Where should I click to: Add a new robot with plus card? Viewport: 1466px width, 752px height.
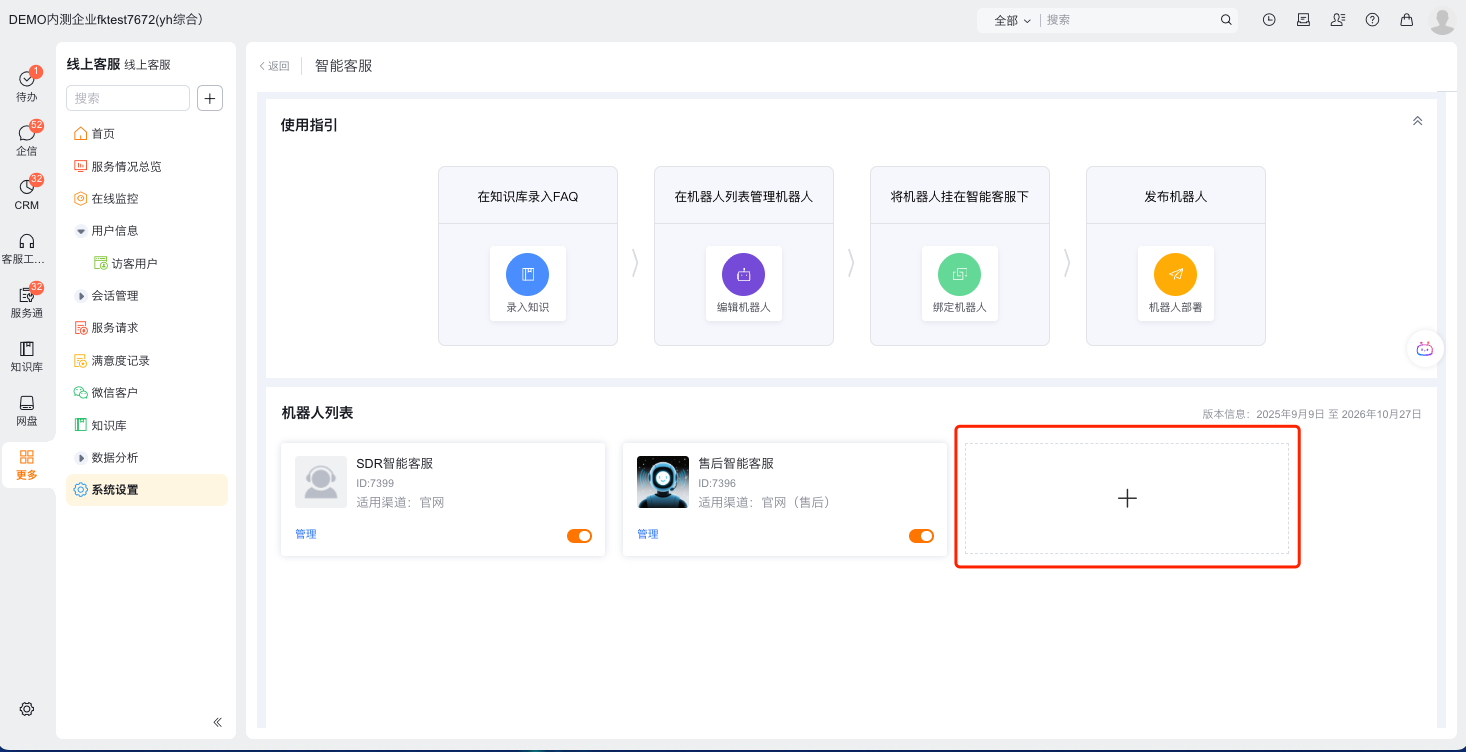point(1127,498)
